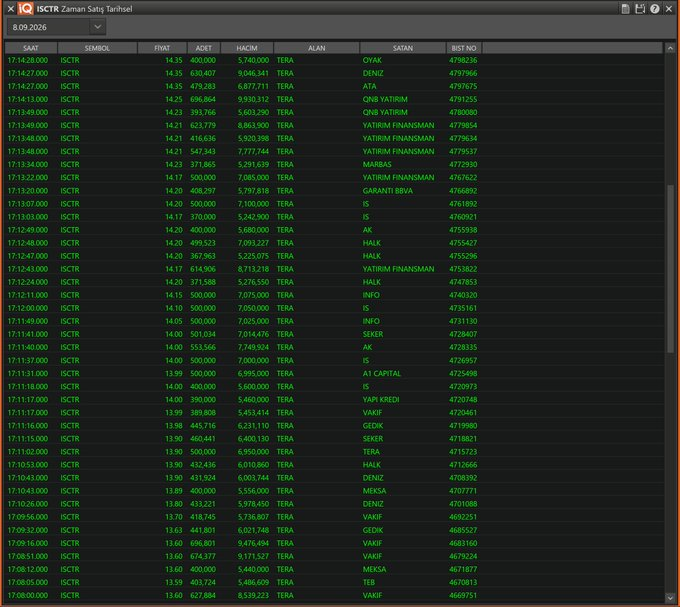Open the help question mark icon

(x=654, y=9)
